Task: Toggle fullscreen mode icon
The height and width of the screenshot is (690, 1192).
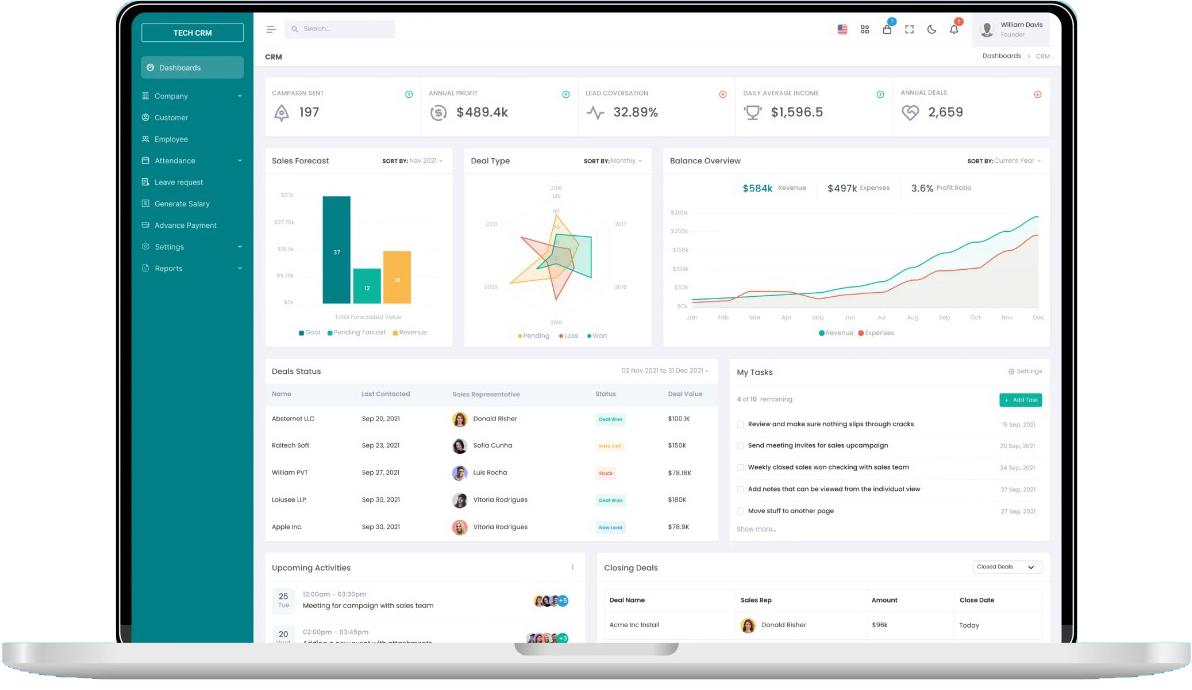Action: [909, 29]
